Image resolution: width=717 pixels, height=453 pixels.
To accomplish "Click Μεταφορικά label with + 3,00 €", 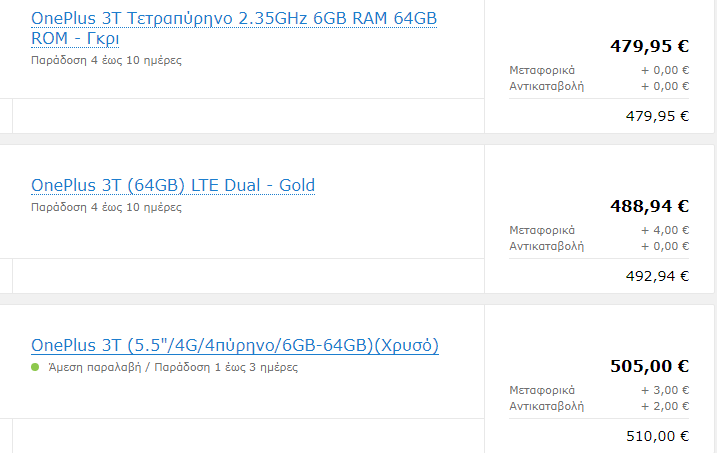I will (542, 390).
